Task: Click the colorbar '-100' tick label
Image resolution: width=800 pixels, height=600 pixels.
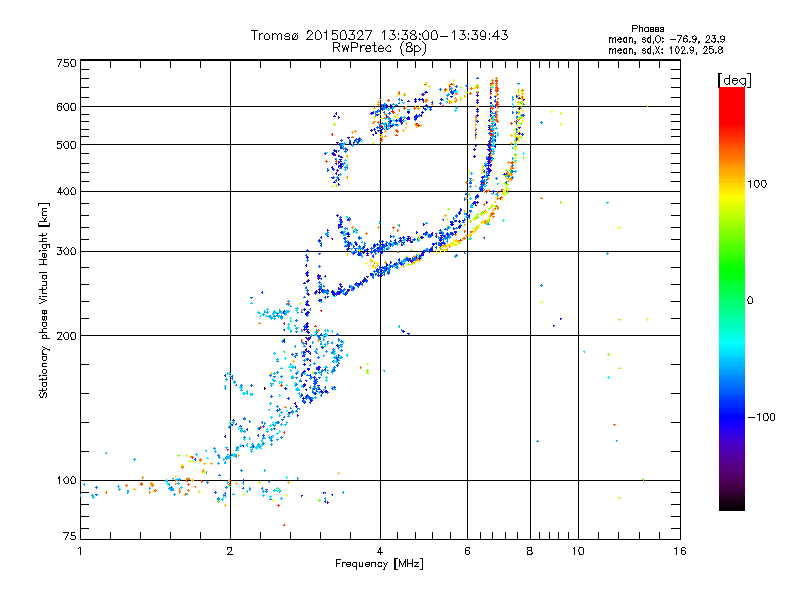Action: pyautogui.click(x=761, y=417)
